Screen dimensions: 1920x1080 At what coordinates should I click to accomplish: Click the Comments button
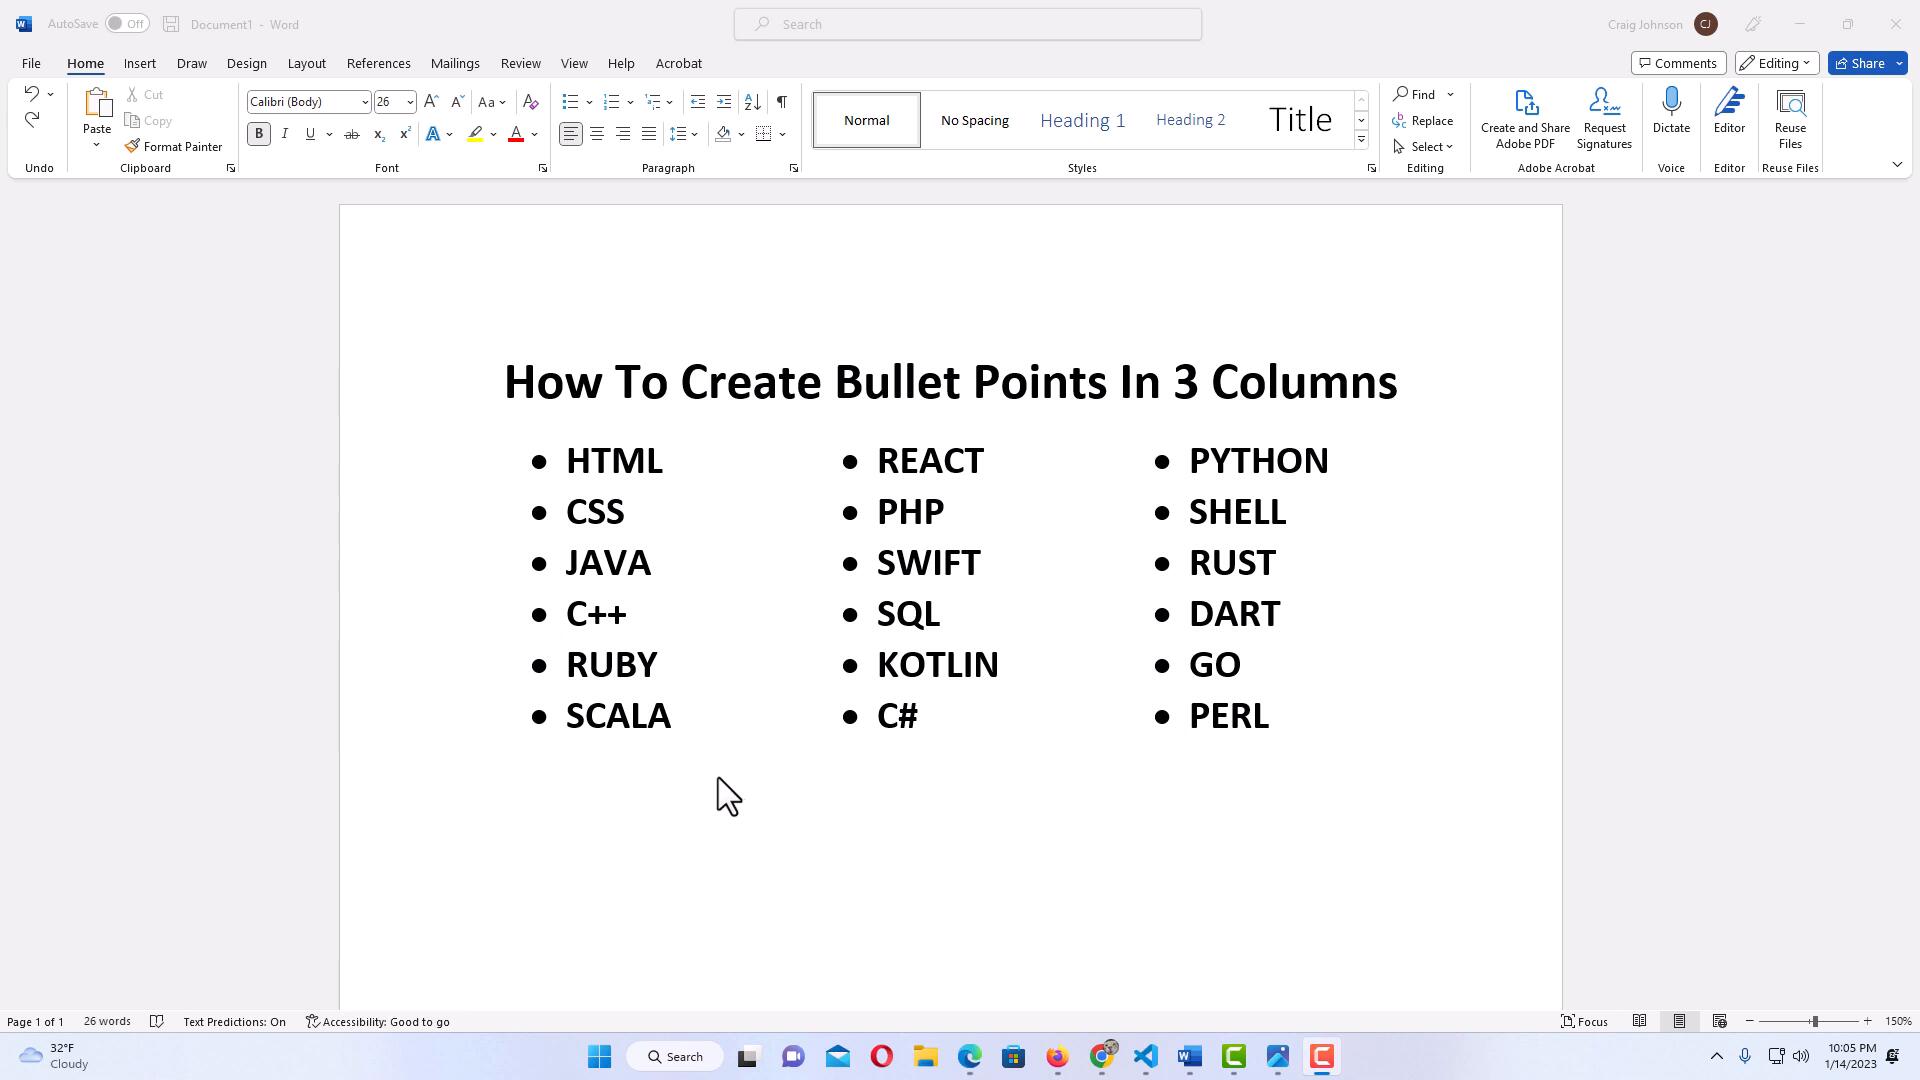click(x=1677, y=63)
